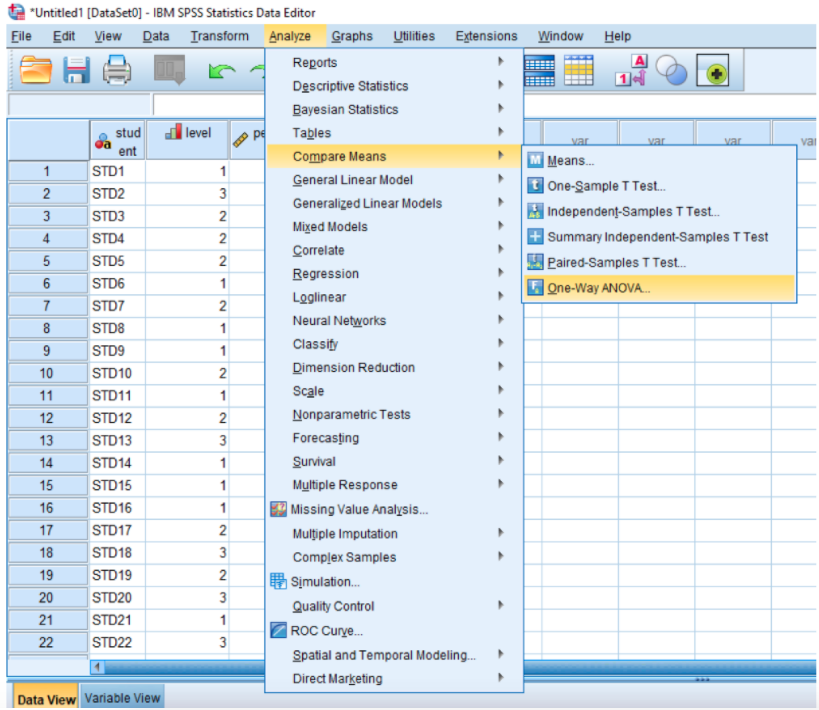
Task: Click the Paired-Samples T Test icon
Action: tap(535, 261)
